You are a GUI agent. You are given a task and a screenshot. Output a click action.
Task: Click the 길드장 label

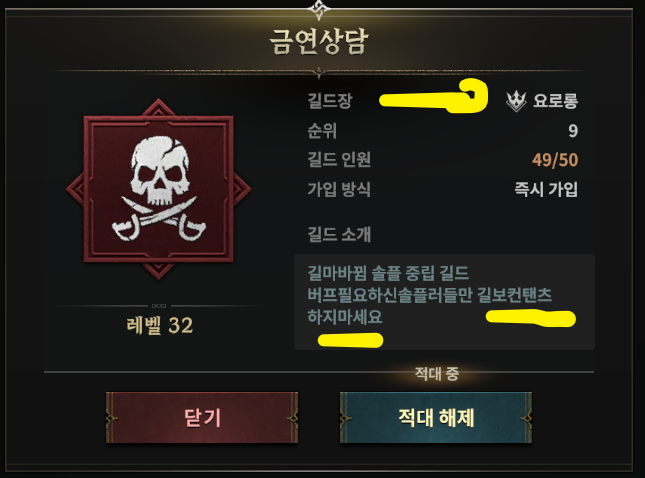pyautogui.click(x=330, y=101)
